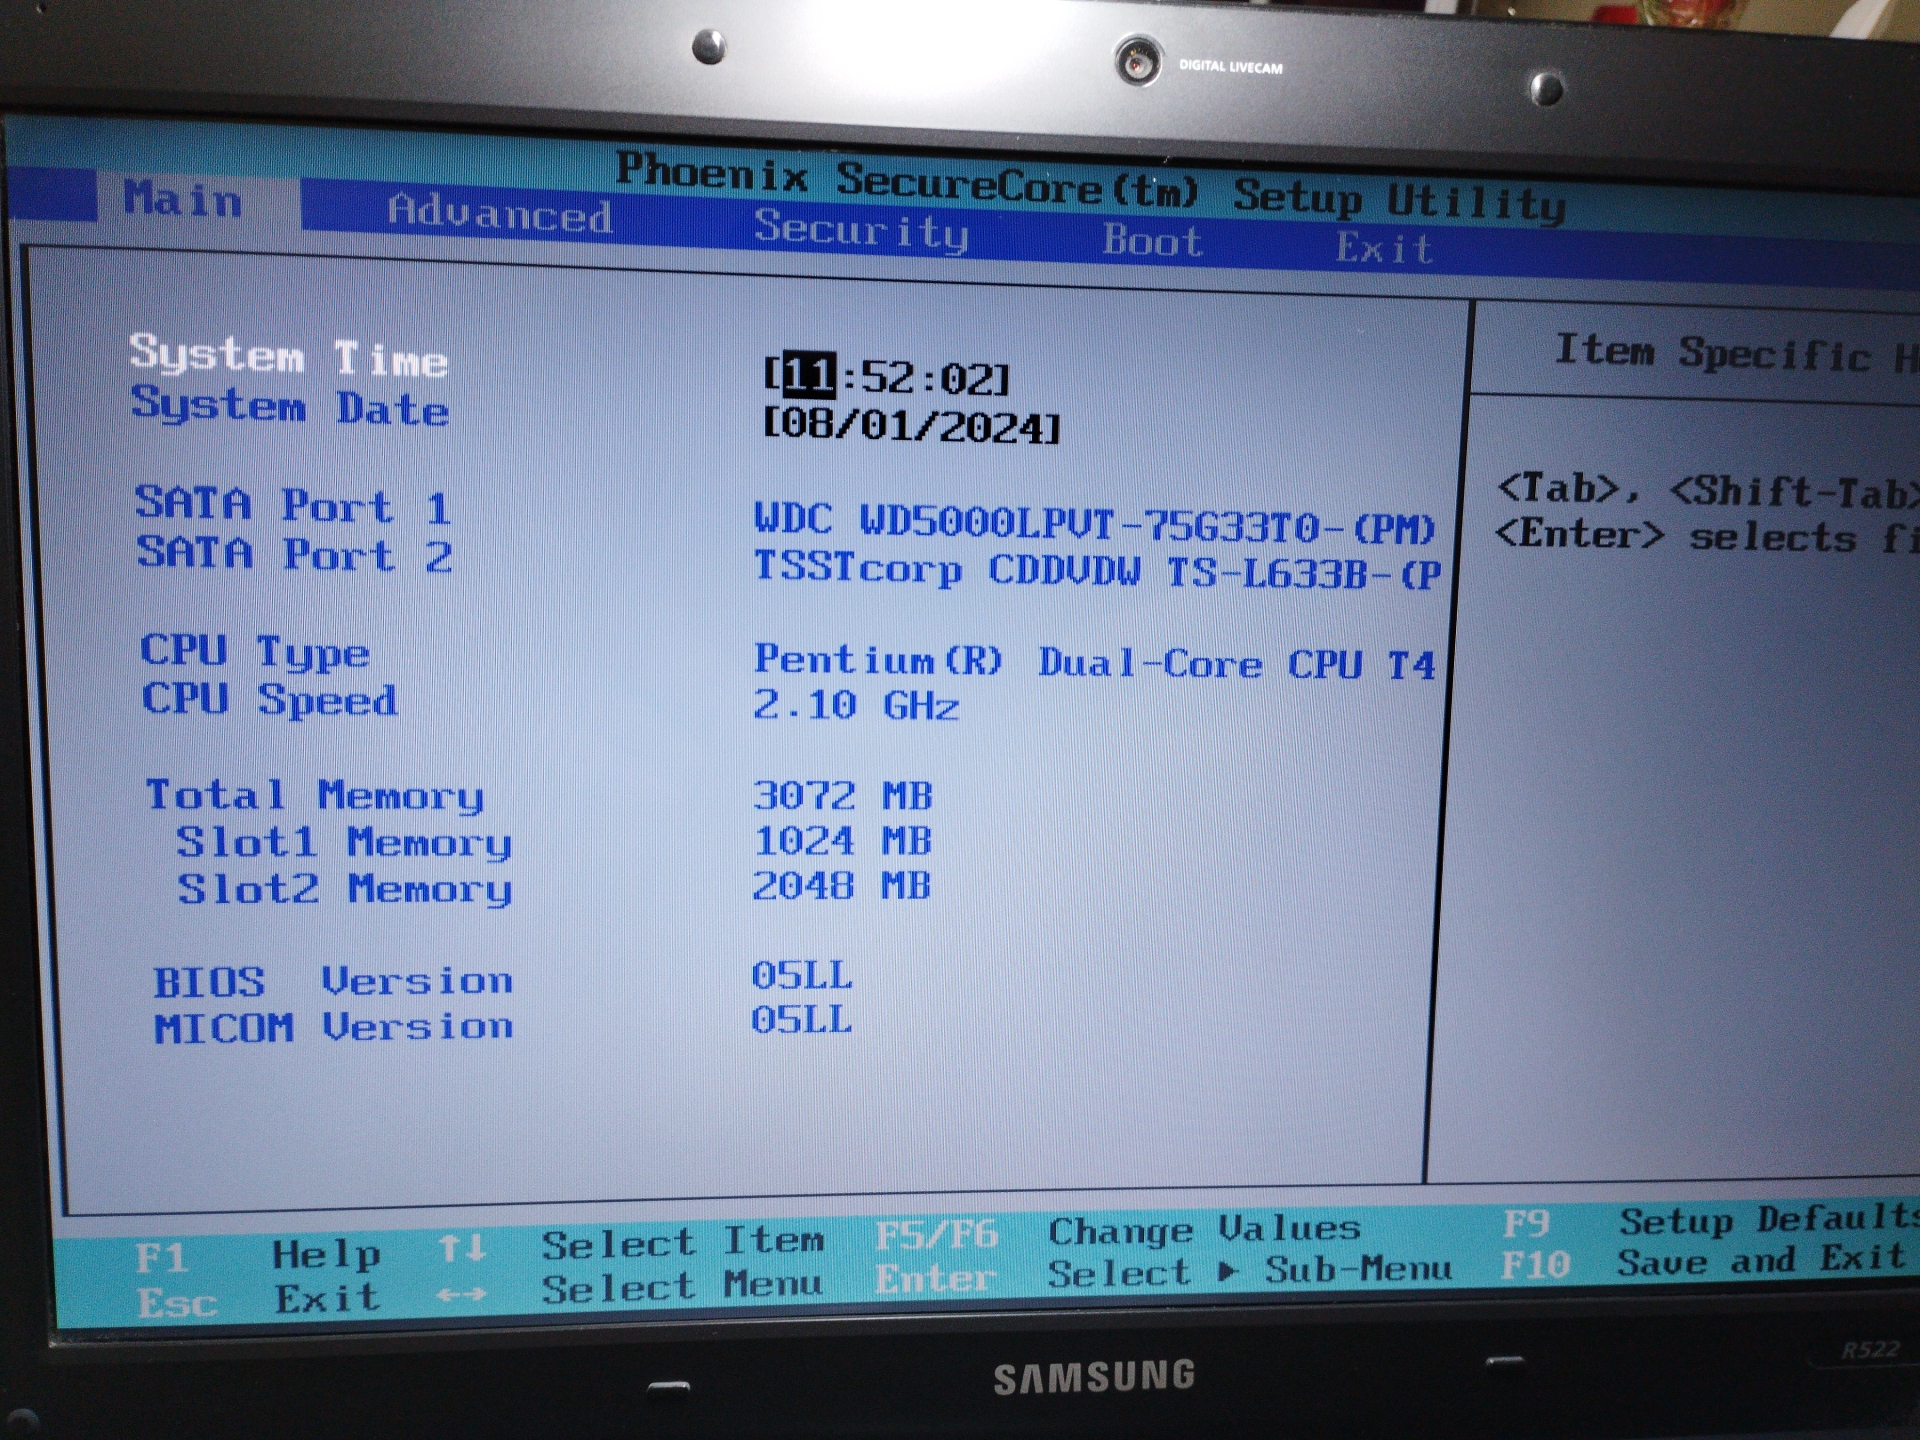
Task: Click the System Date value 08/01/2024
Action: [x=911, y=426]
